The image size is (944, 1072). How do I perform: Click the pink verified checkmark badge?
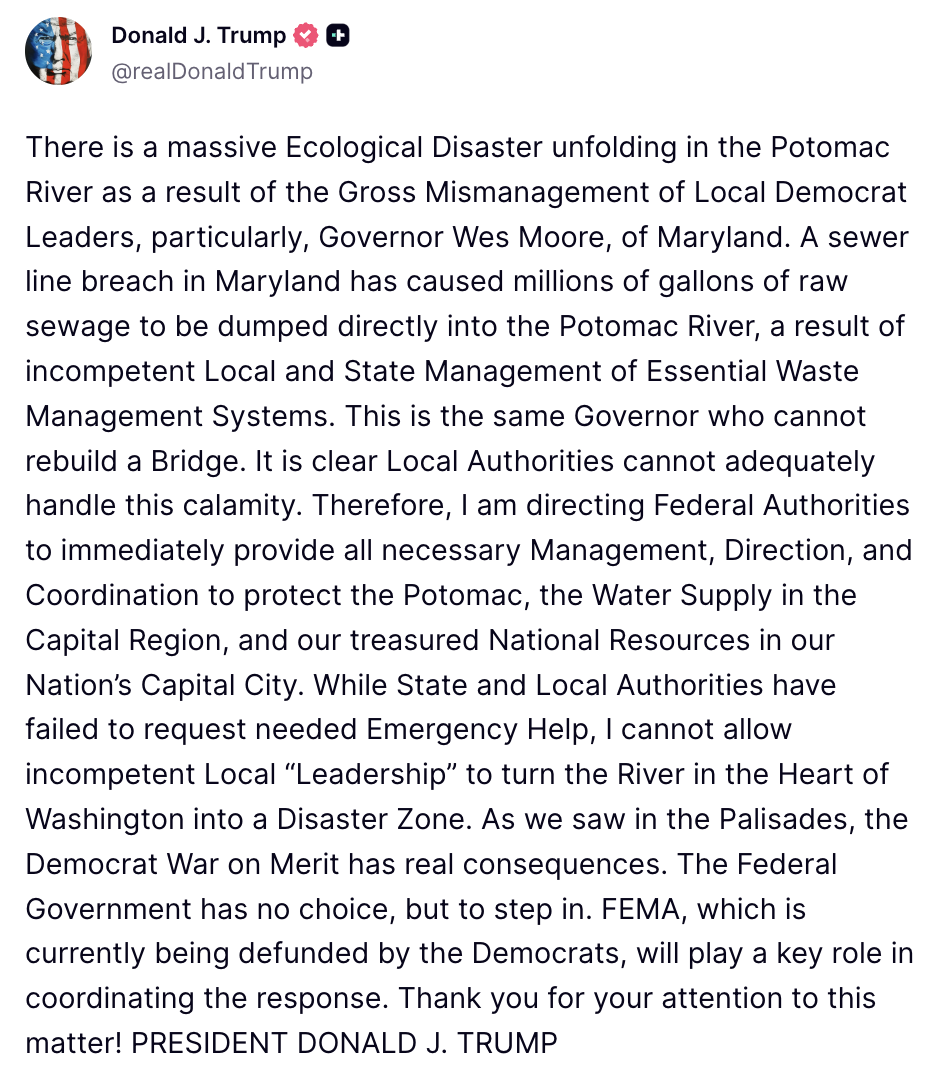coord(306,36)
